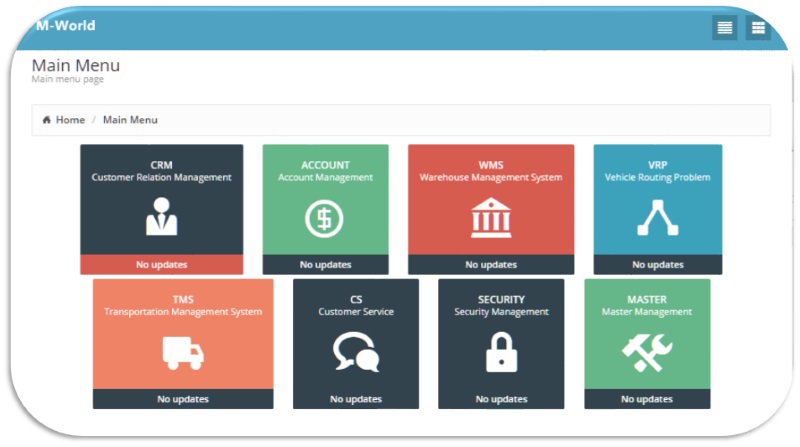Select Main Menu breadcrumb item
This screenshot has height=447, width=800.
tap(130, 120)
